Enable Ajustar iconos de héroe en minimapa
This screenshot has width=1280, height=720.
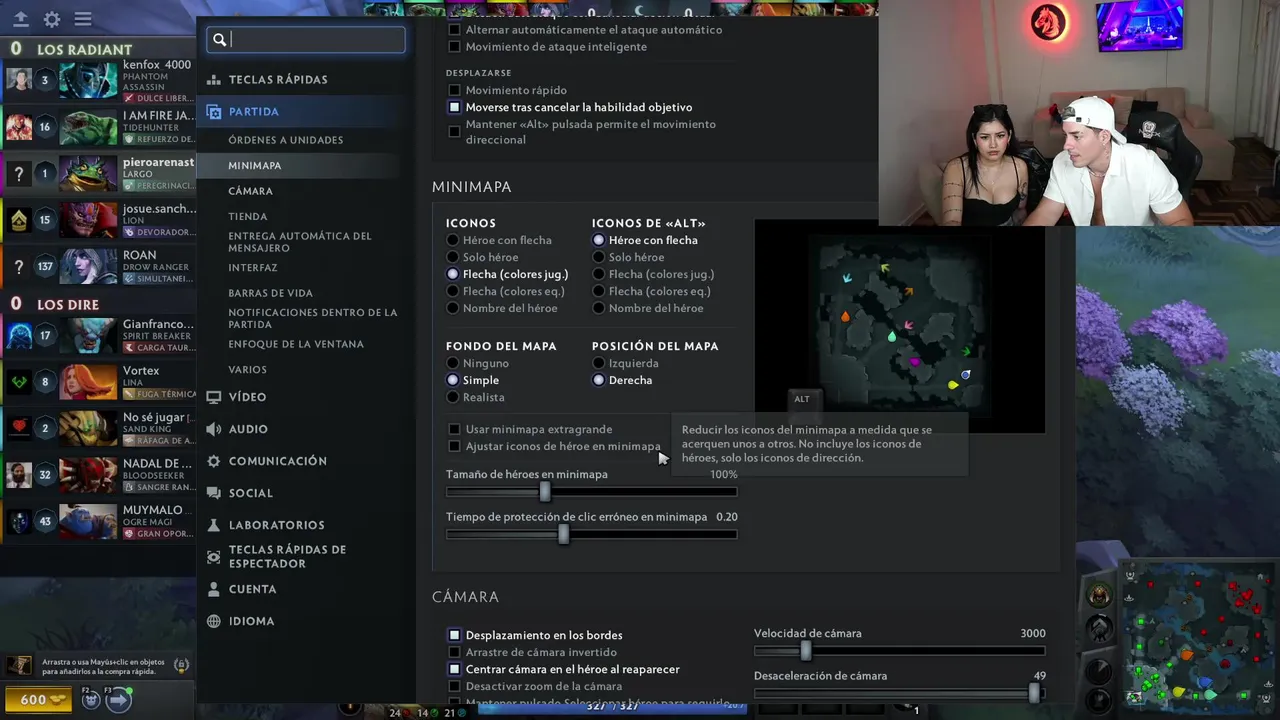coord(454,446)
